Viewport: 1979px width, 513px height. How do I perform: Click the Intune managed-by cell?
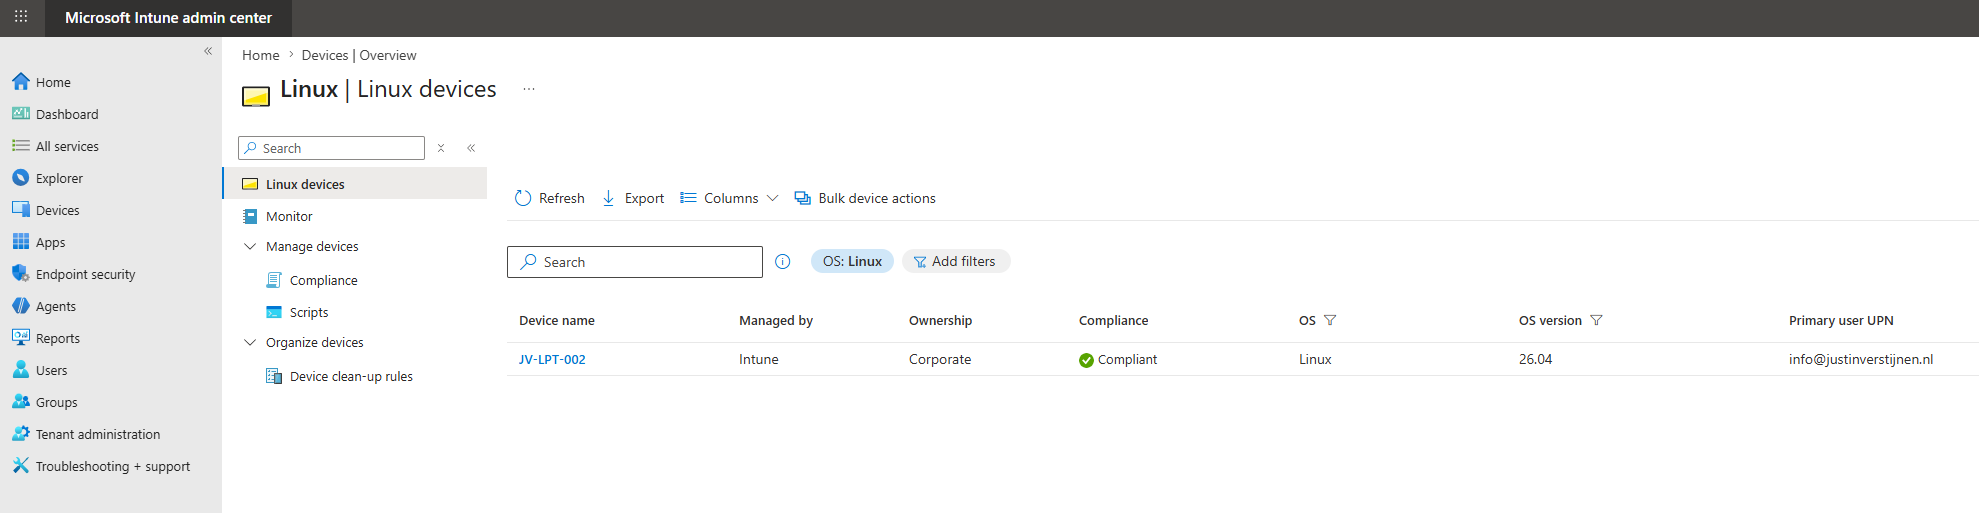(759, 359)
